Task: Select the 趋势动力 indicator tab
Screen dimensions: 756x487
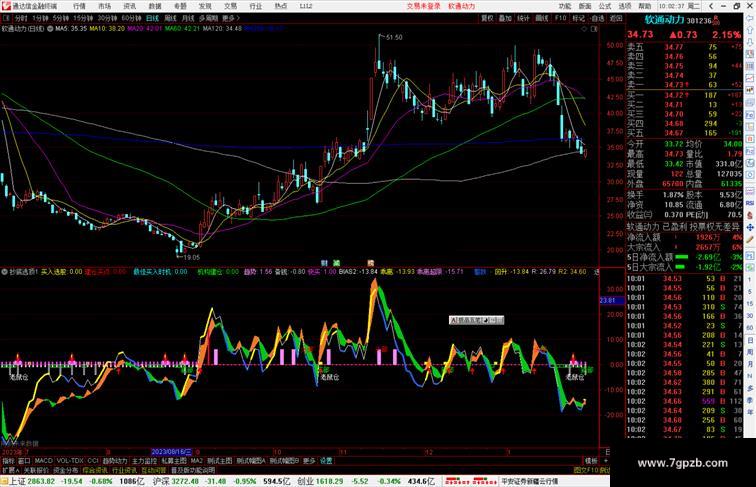Action: click(115, 461)
